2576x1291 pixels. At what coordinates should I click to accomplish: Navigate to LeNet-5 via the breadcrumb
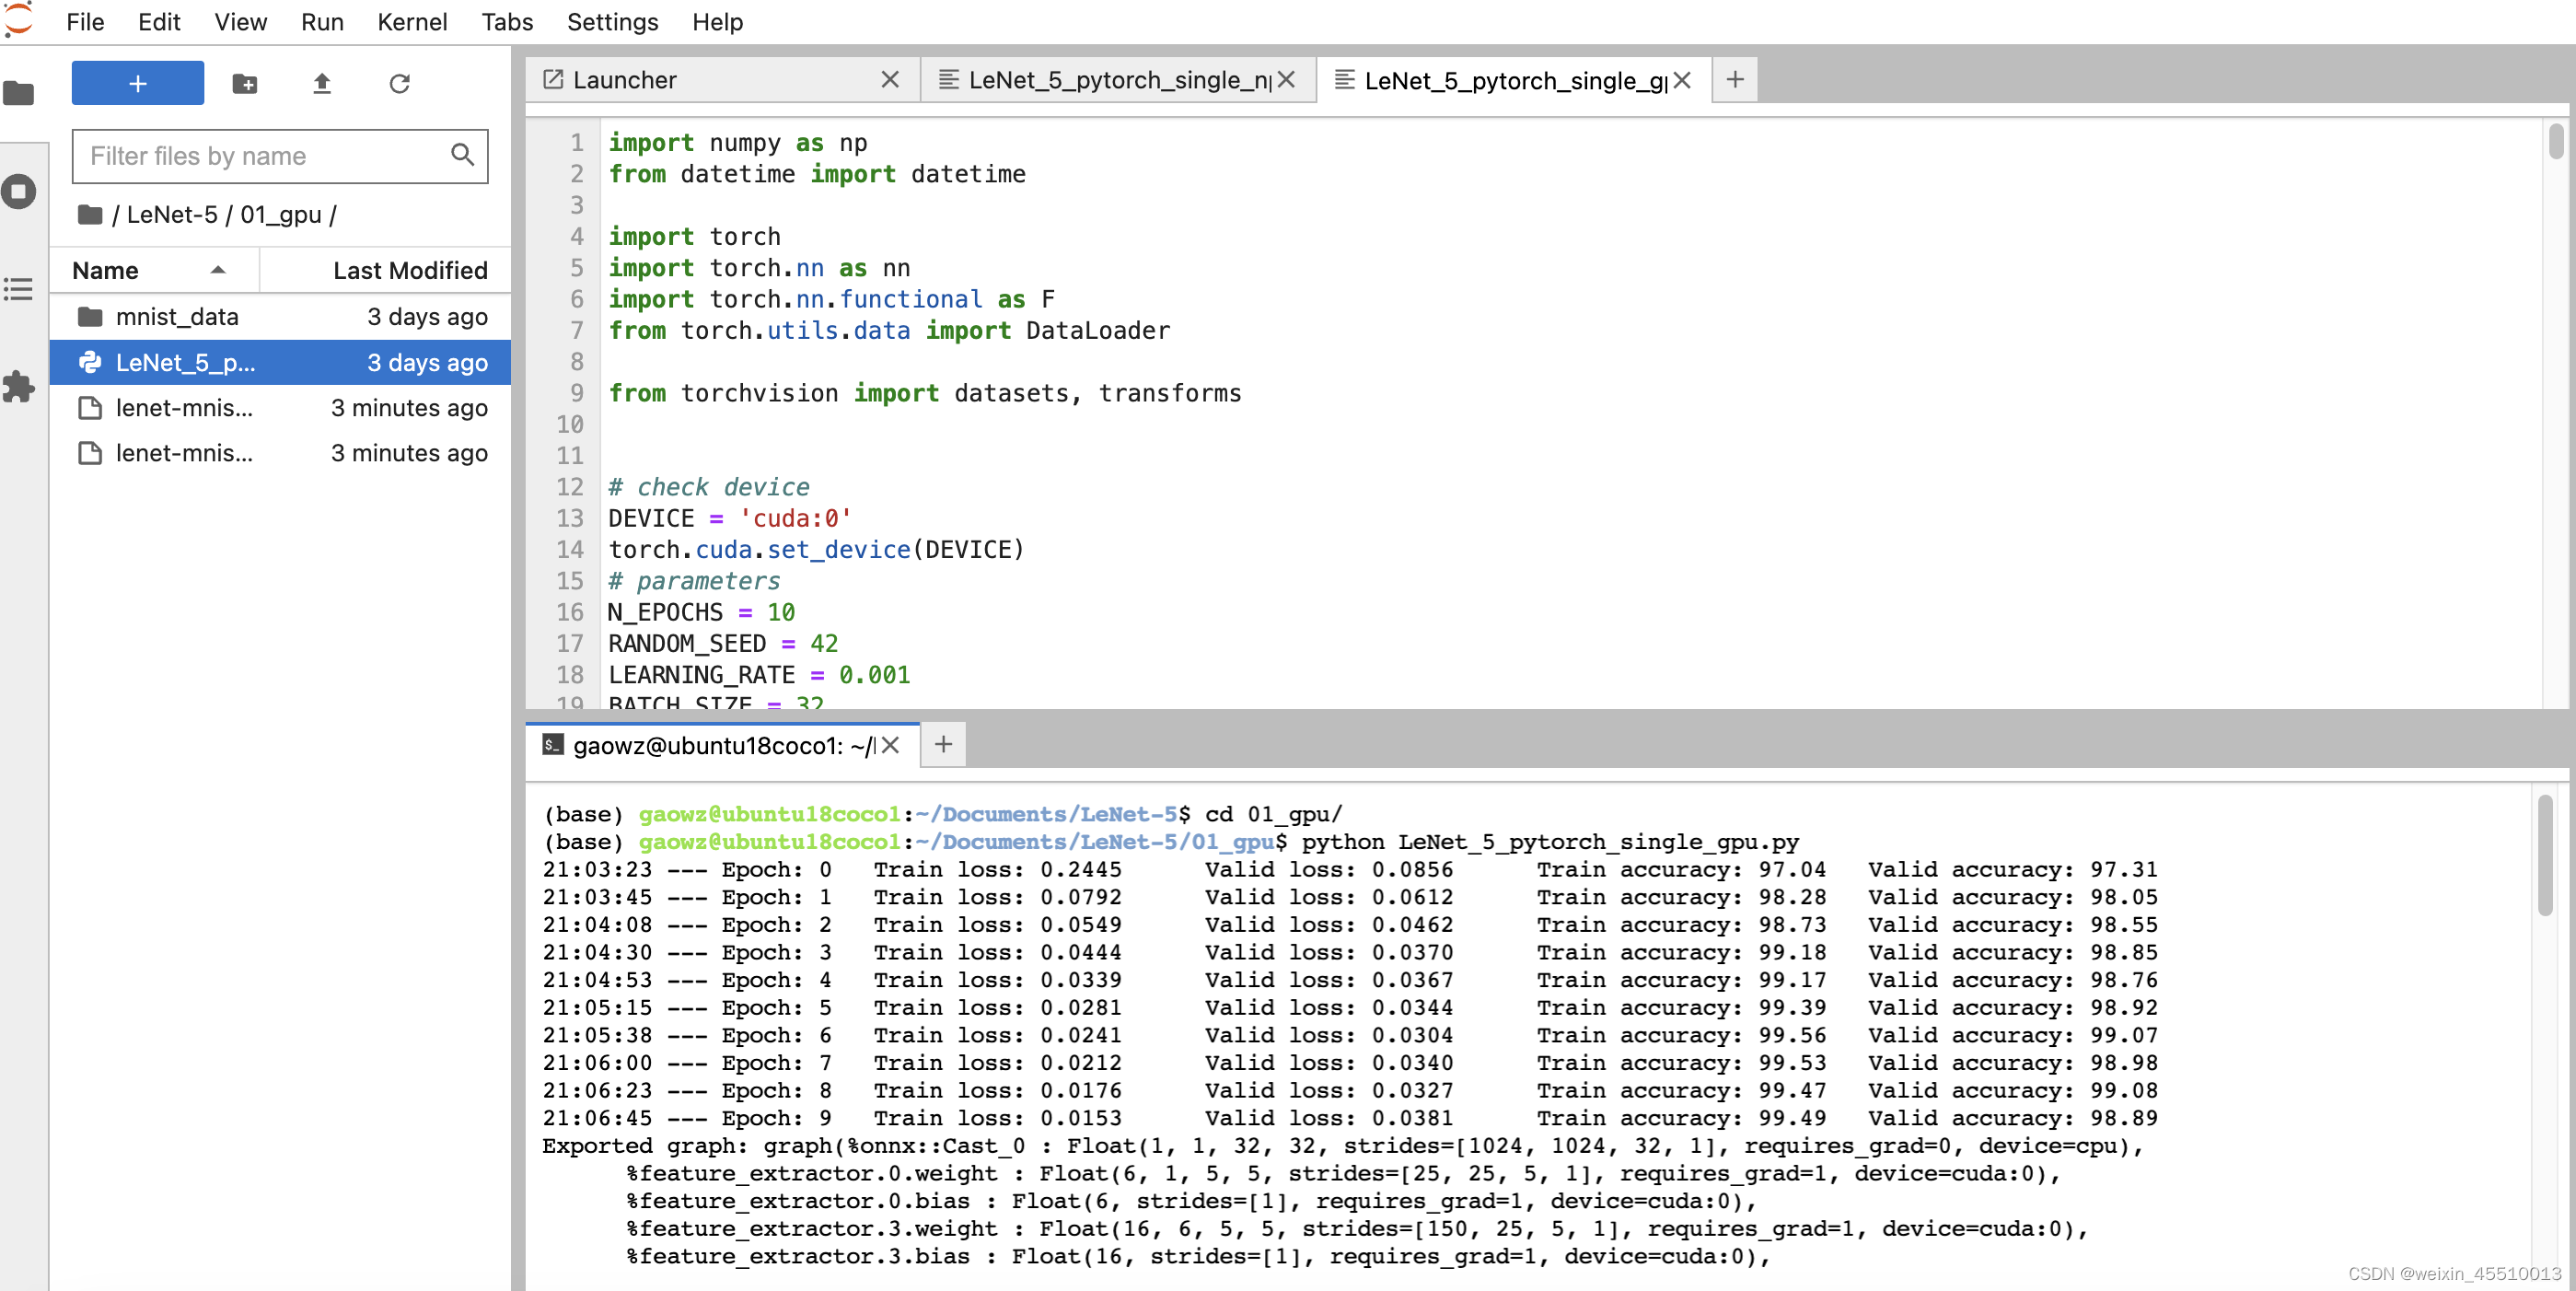coord(173,214)
